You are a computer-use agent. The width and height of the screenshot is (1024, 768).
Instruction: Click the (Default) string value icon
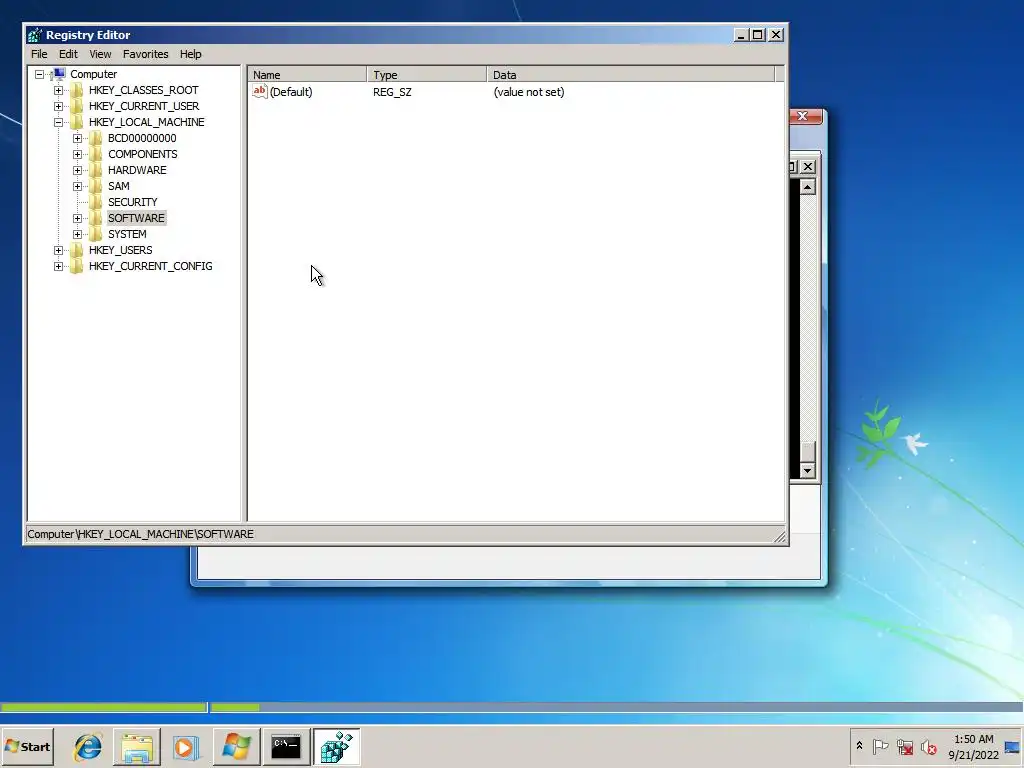[x=260, y=91]
